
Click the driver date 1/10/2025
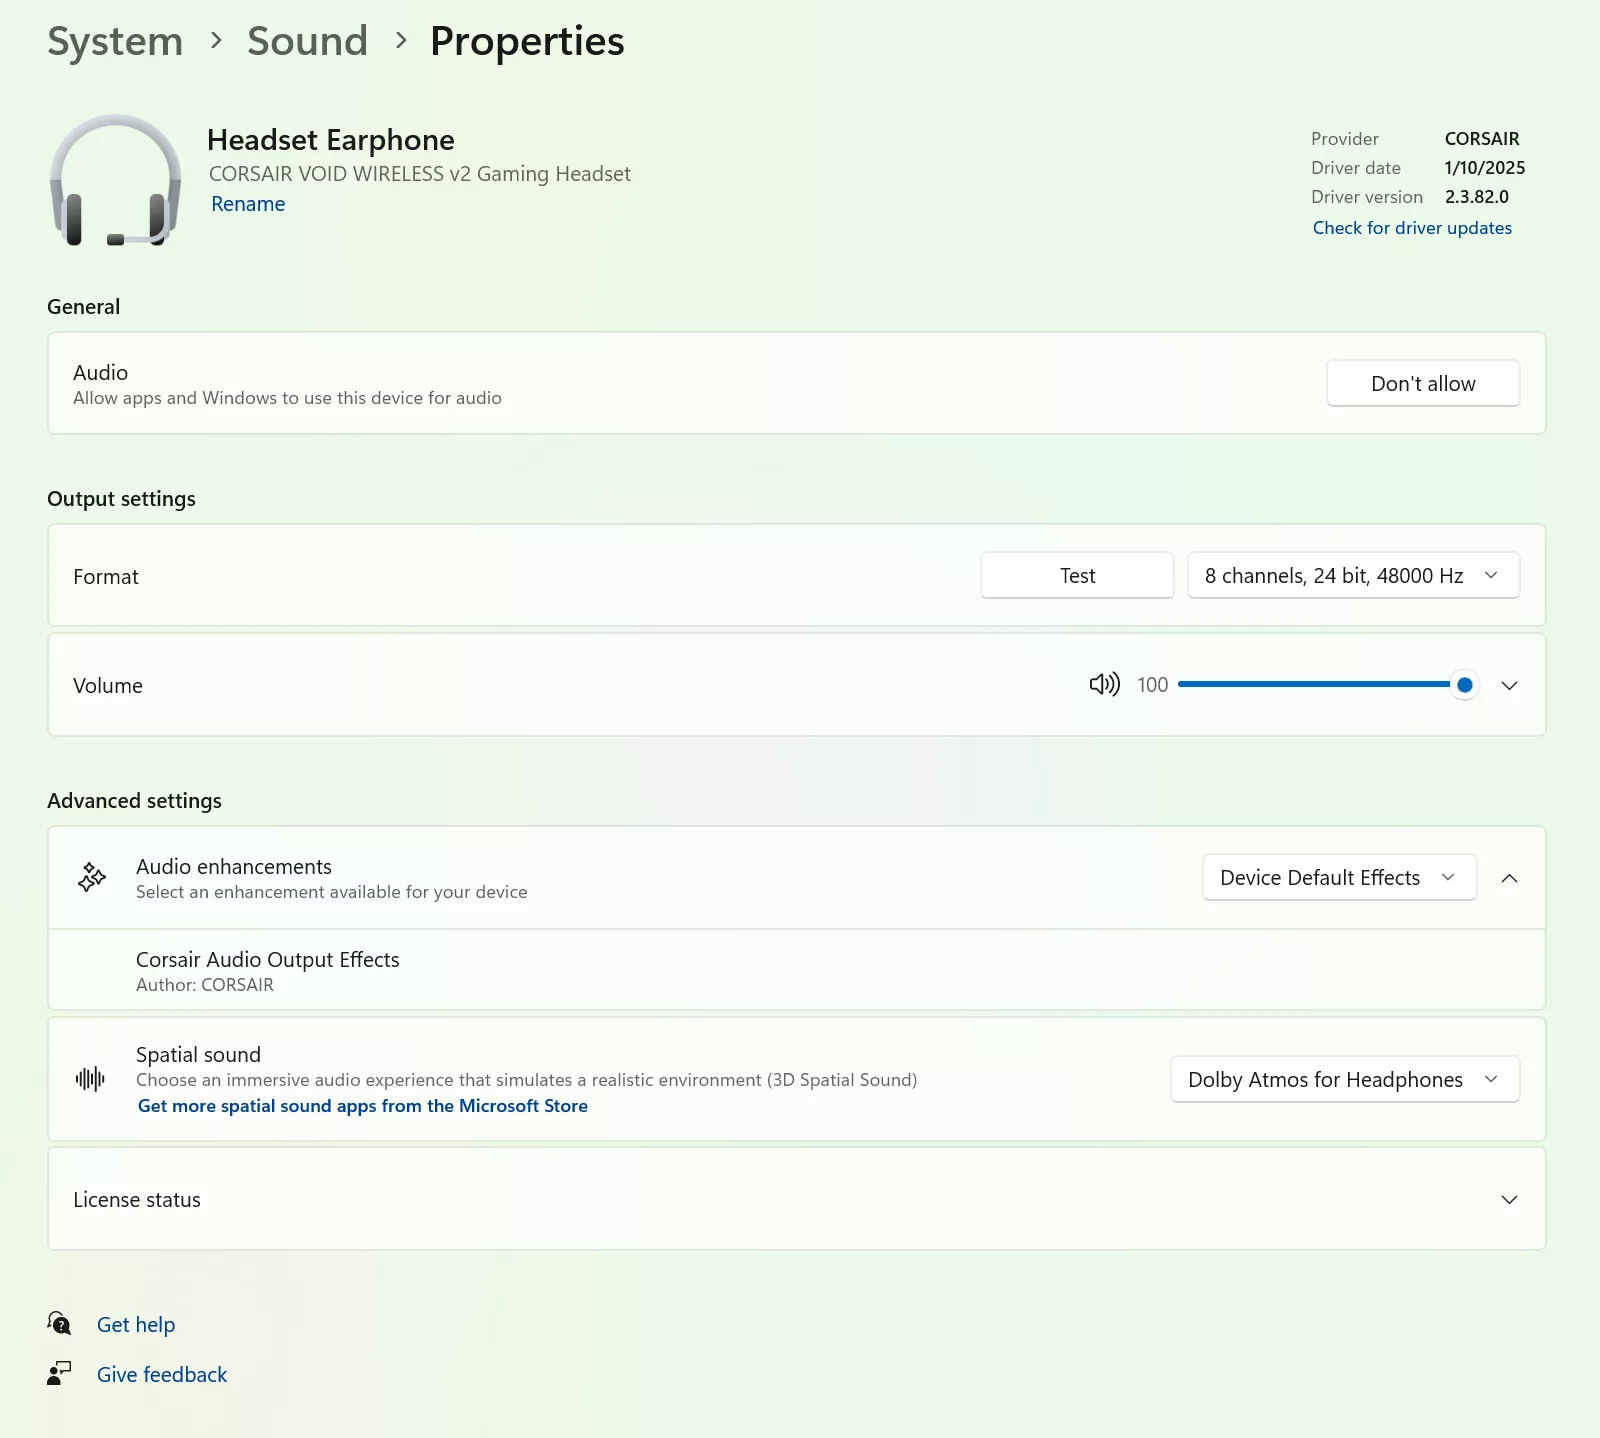1485,168
